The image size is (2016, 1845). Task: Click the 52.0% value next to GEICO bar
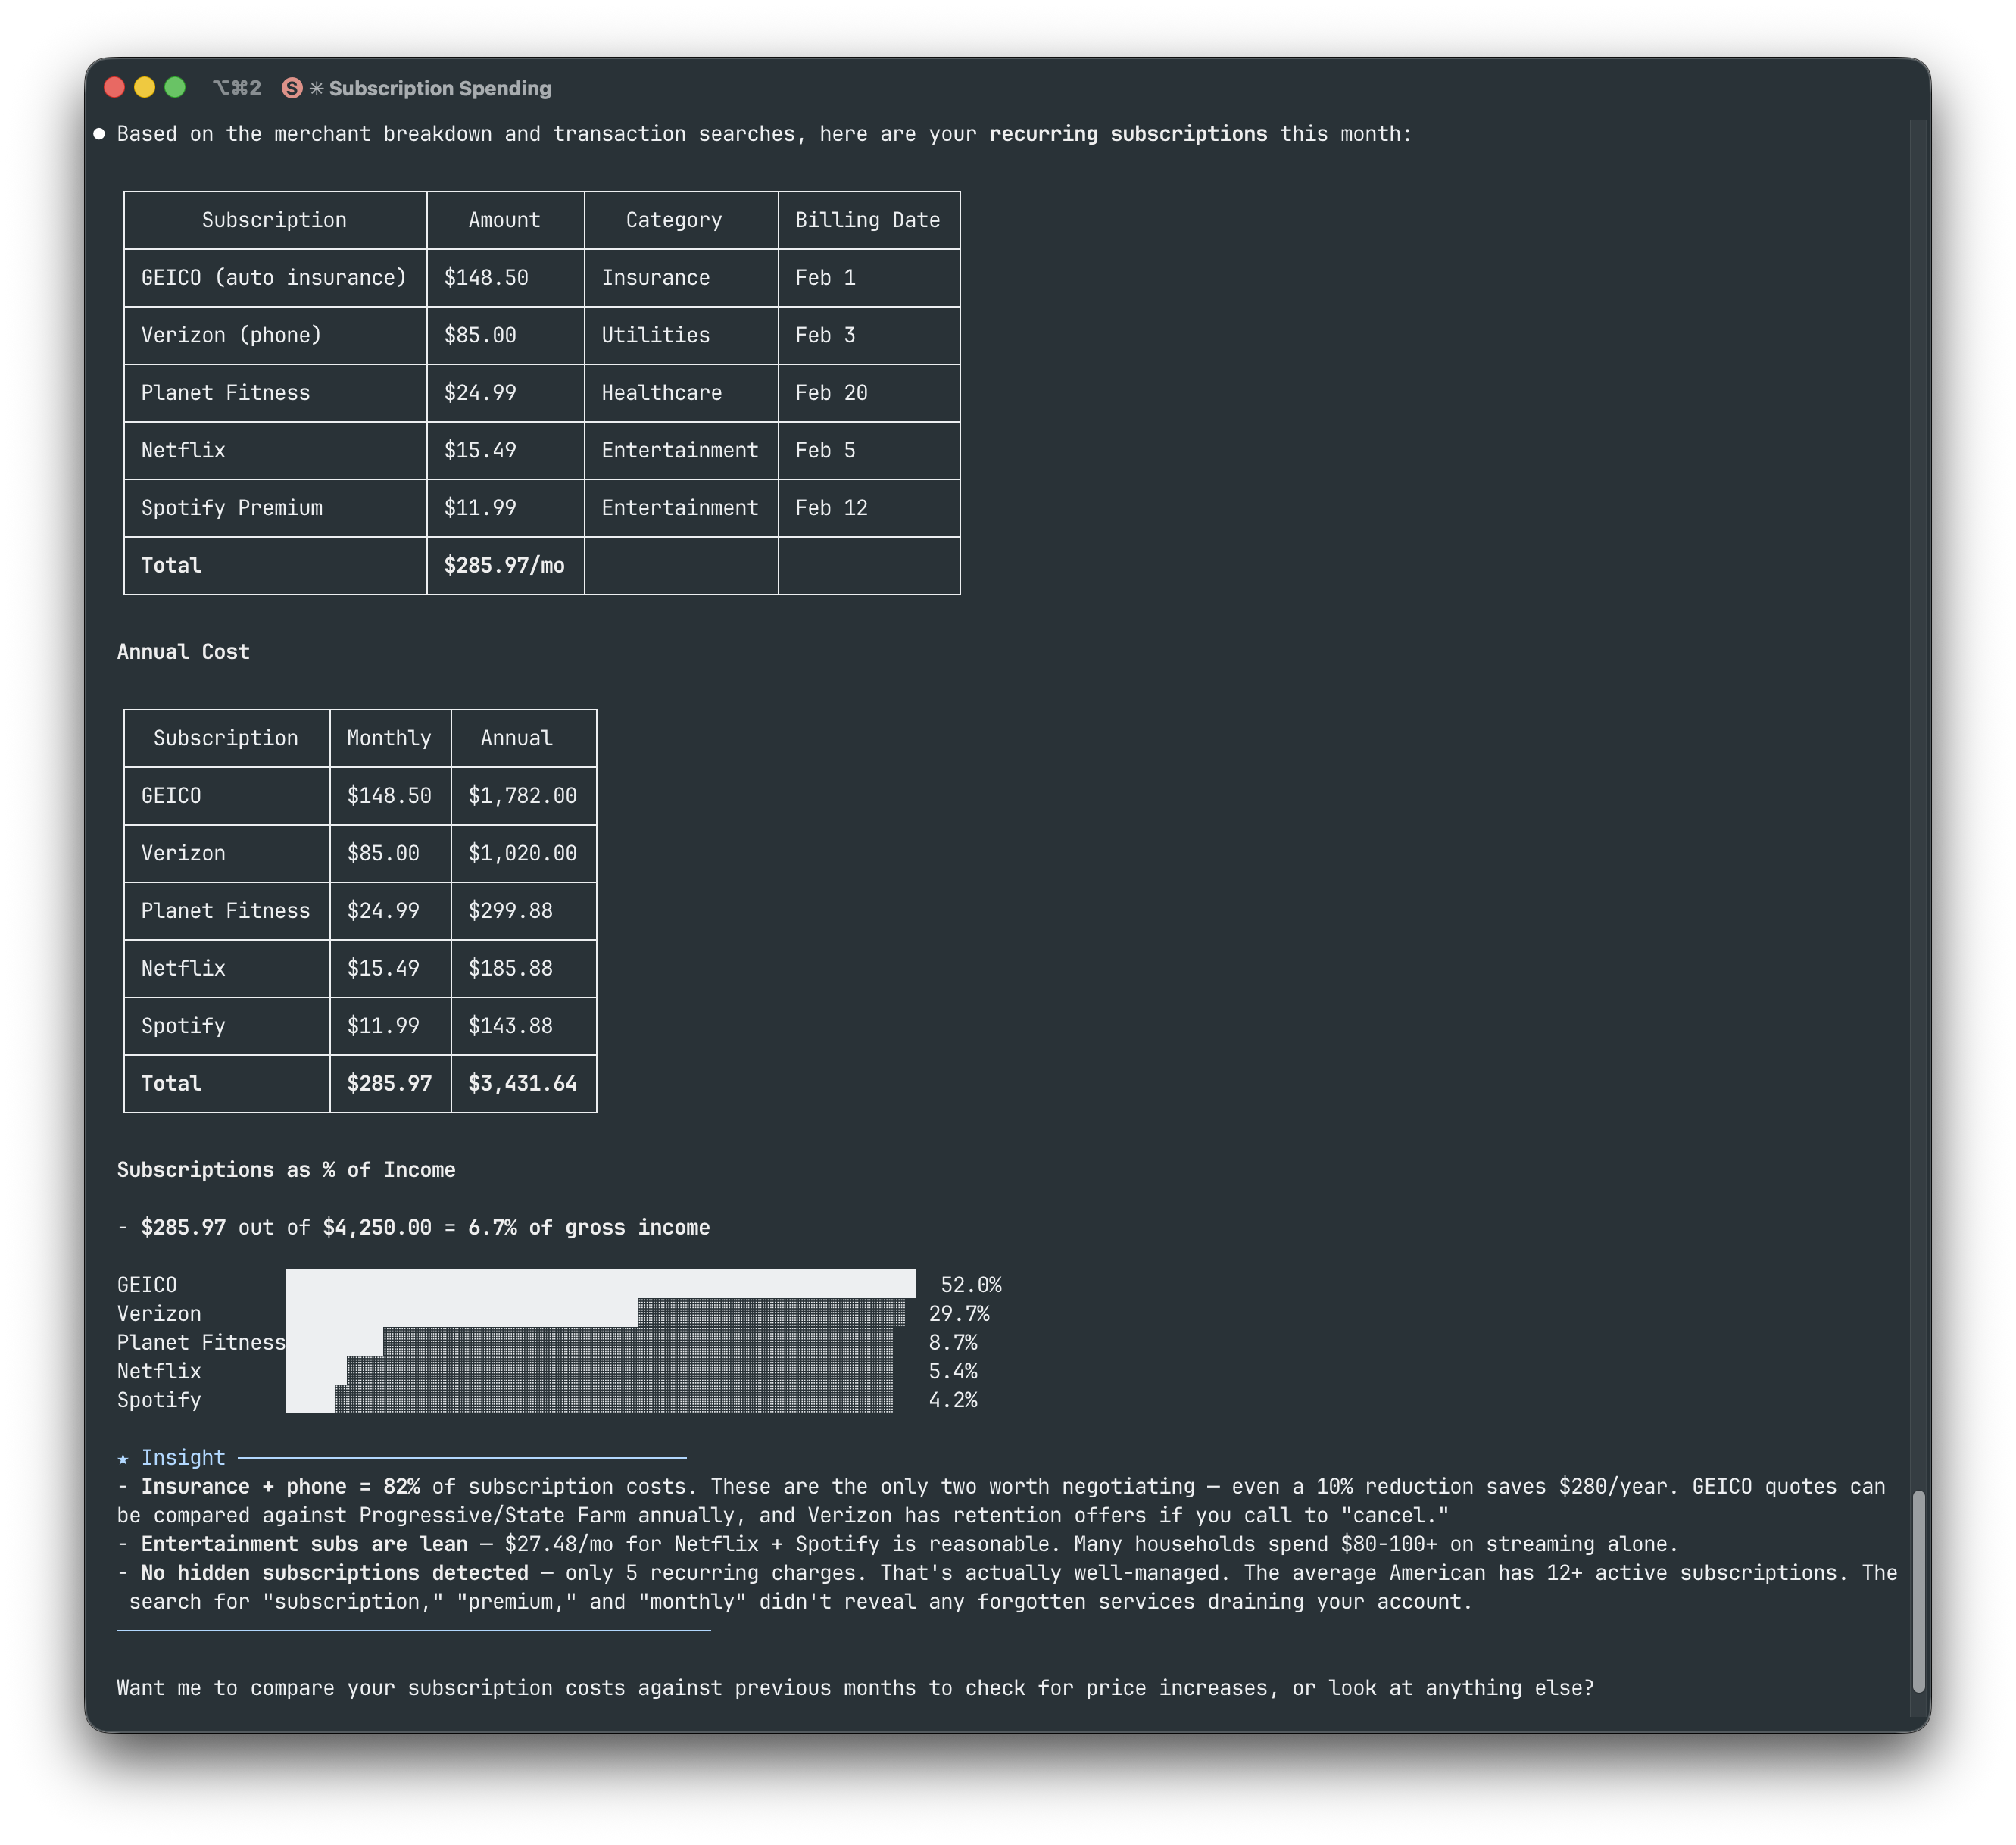pos(971,1284)
